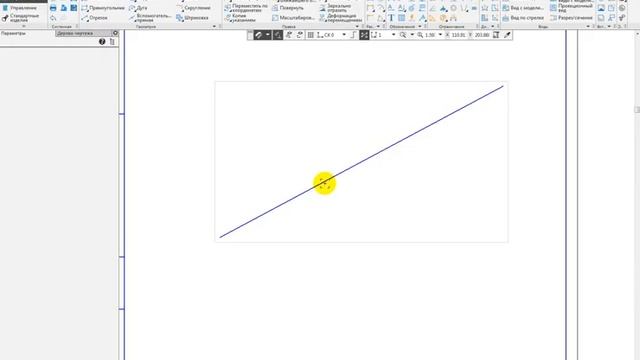Expand the Виды panel arrow

pos(588,27)
